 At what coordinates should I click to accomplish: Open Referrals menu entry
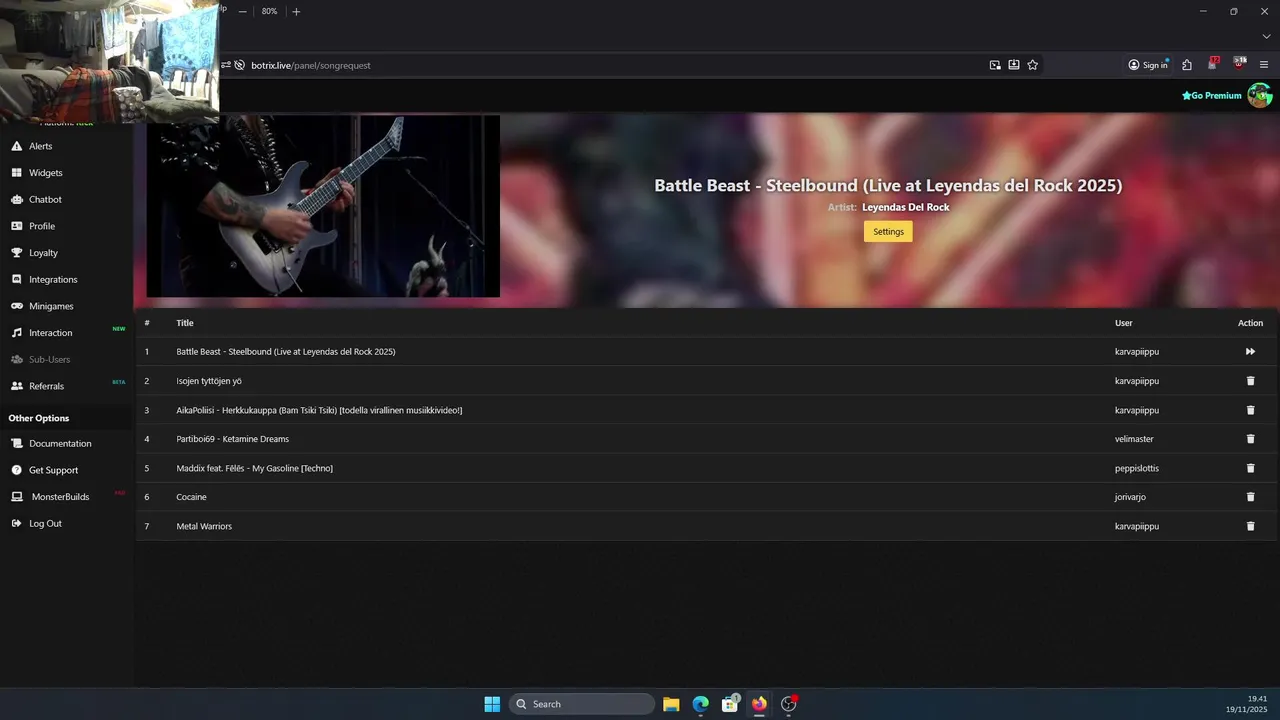coord(47,386)
